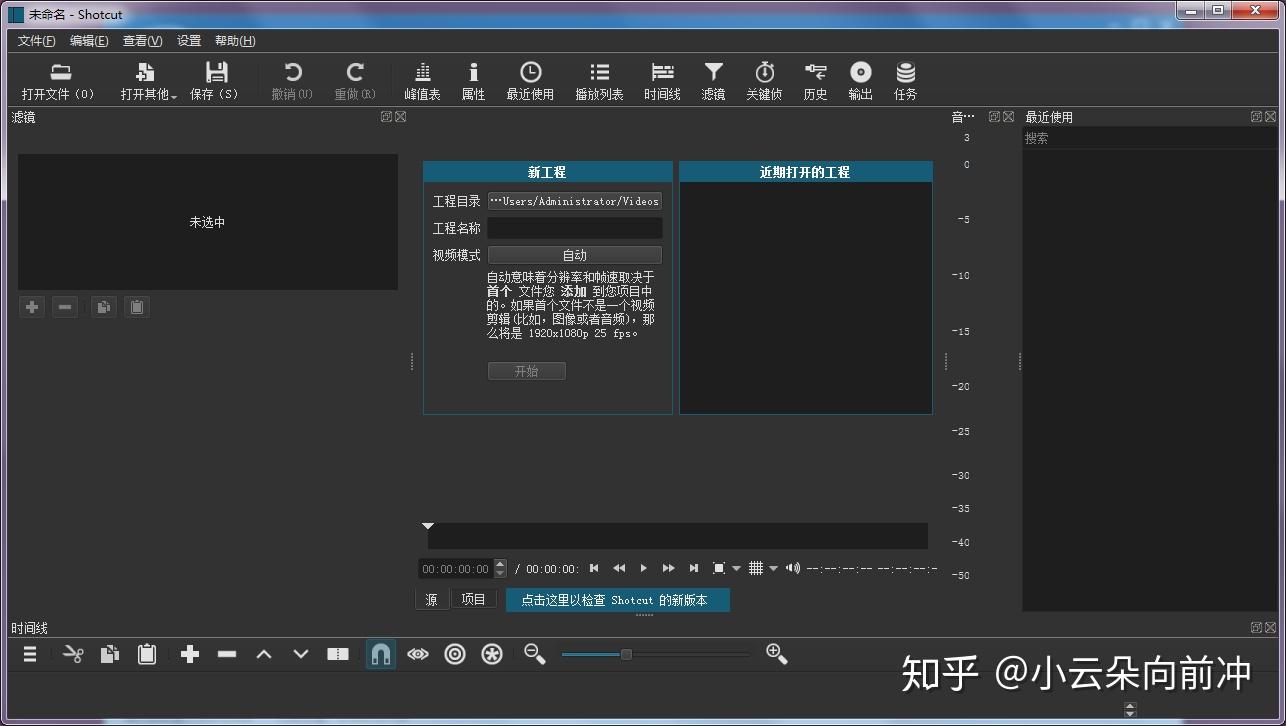Click the timeline zoom out magnifier

(x=535, y=654)
